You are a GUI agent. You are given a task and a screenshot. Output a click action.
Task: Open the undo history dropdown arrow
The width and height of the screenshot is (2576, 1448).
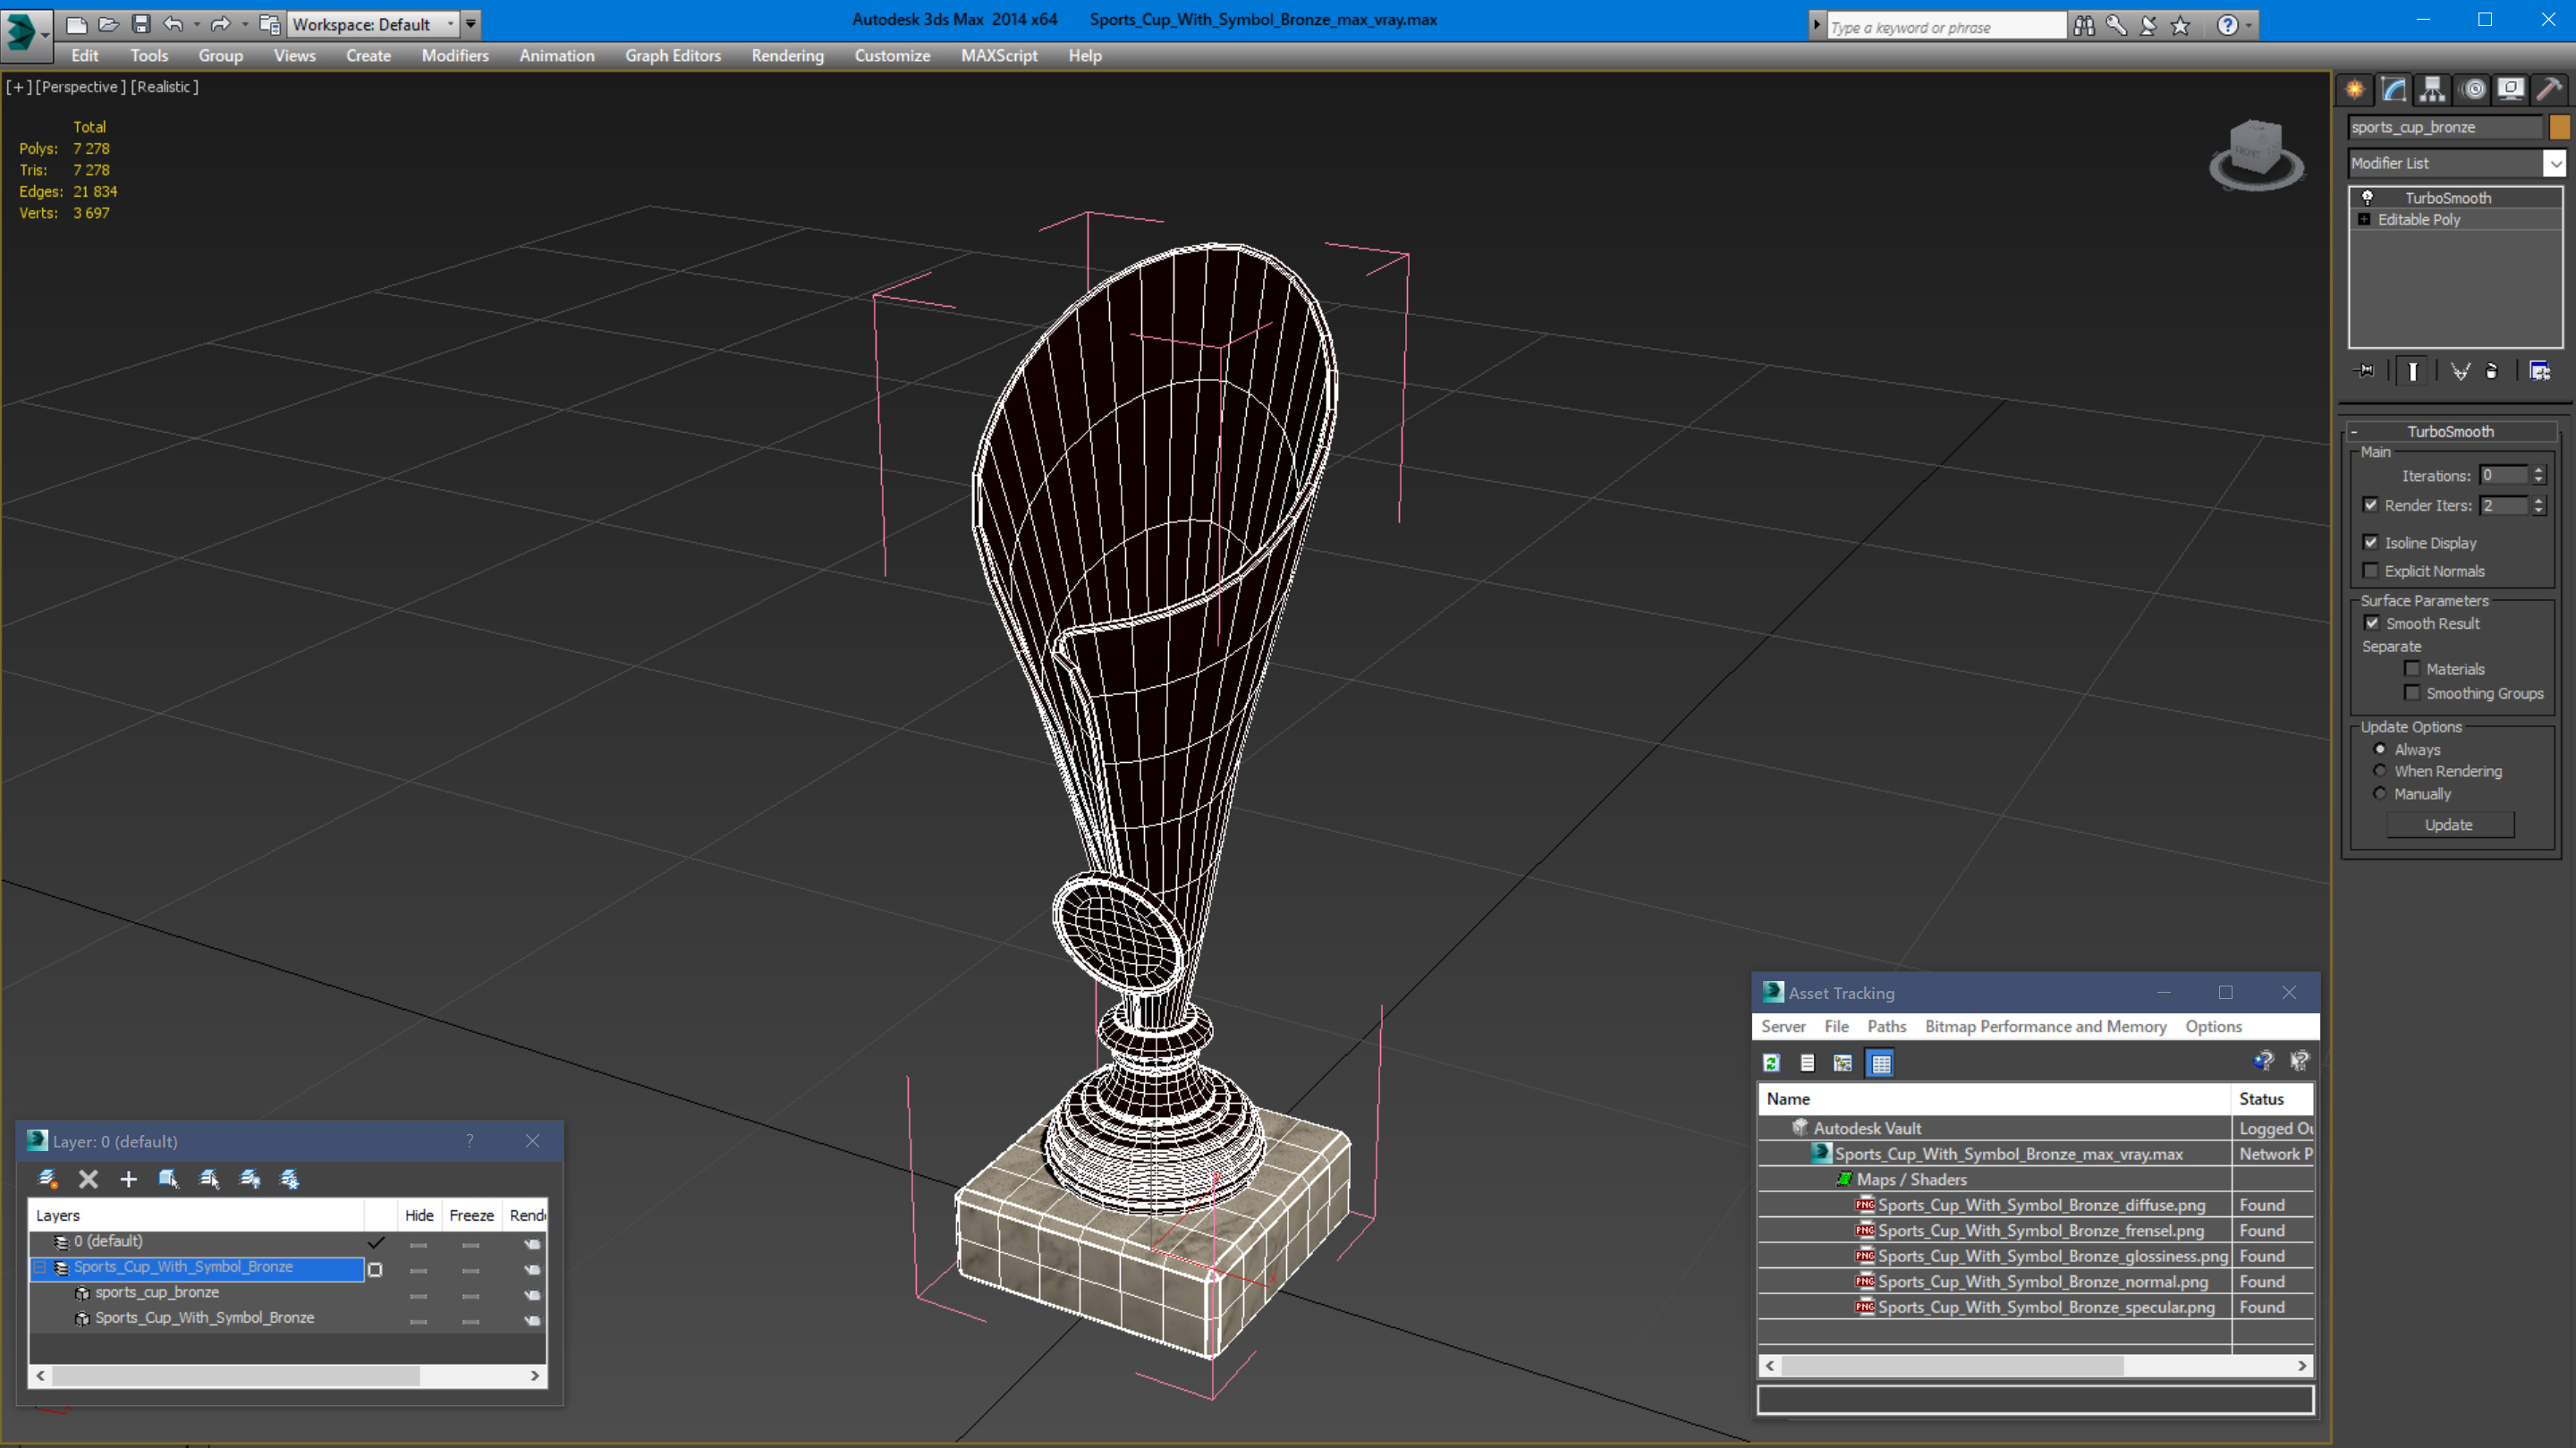pos(197,24)
